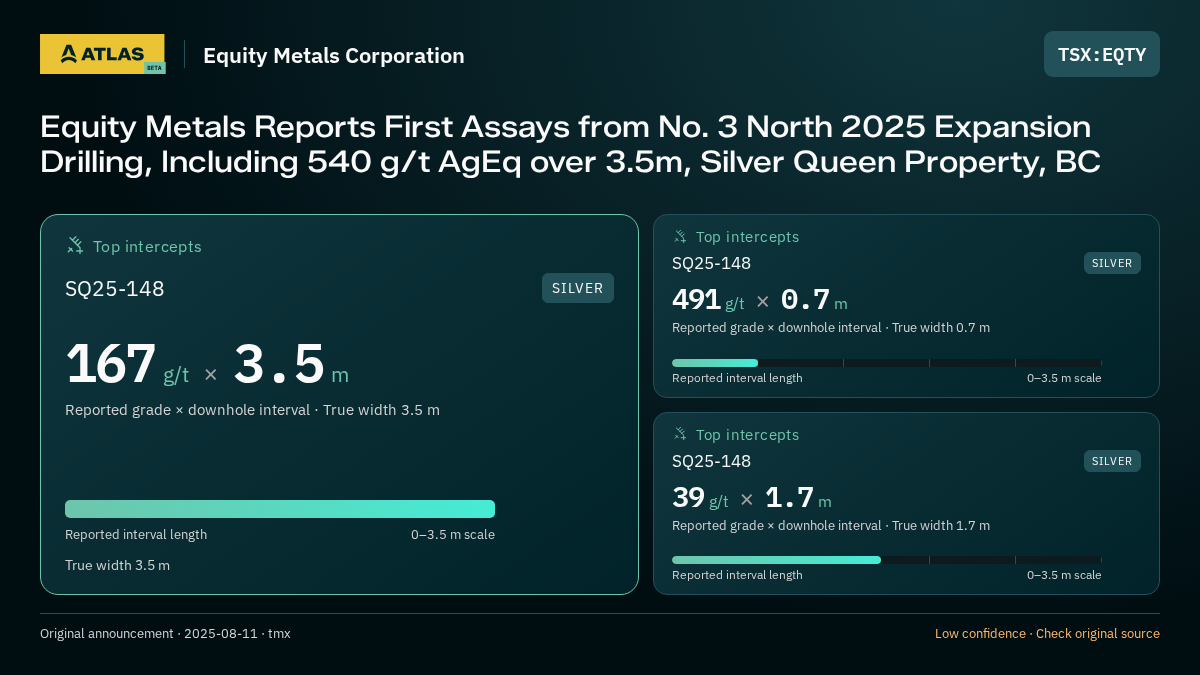Click the announcement headline about No. 3 North
The height and width of the screenshot is (675, 1200).
[x=570, y=144]
